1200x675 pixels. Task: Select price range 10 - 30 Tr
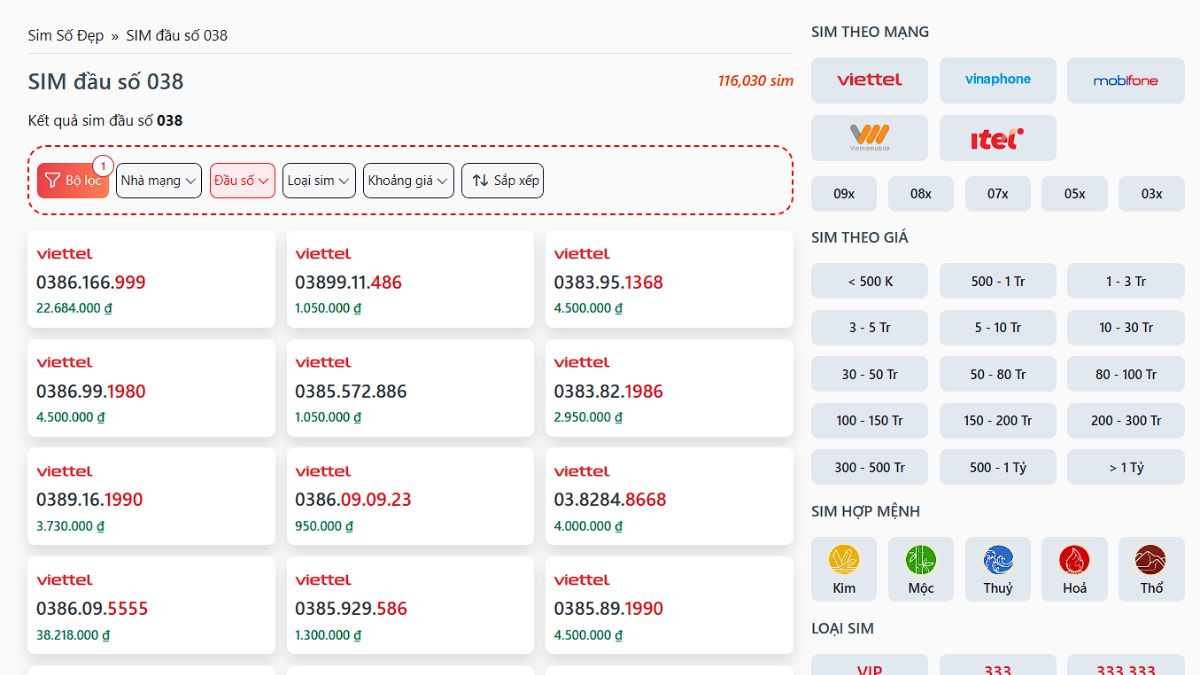tap(1125, 327)
